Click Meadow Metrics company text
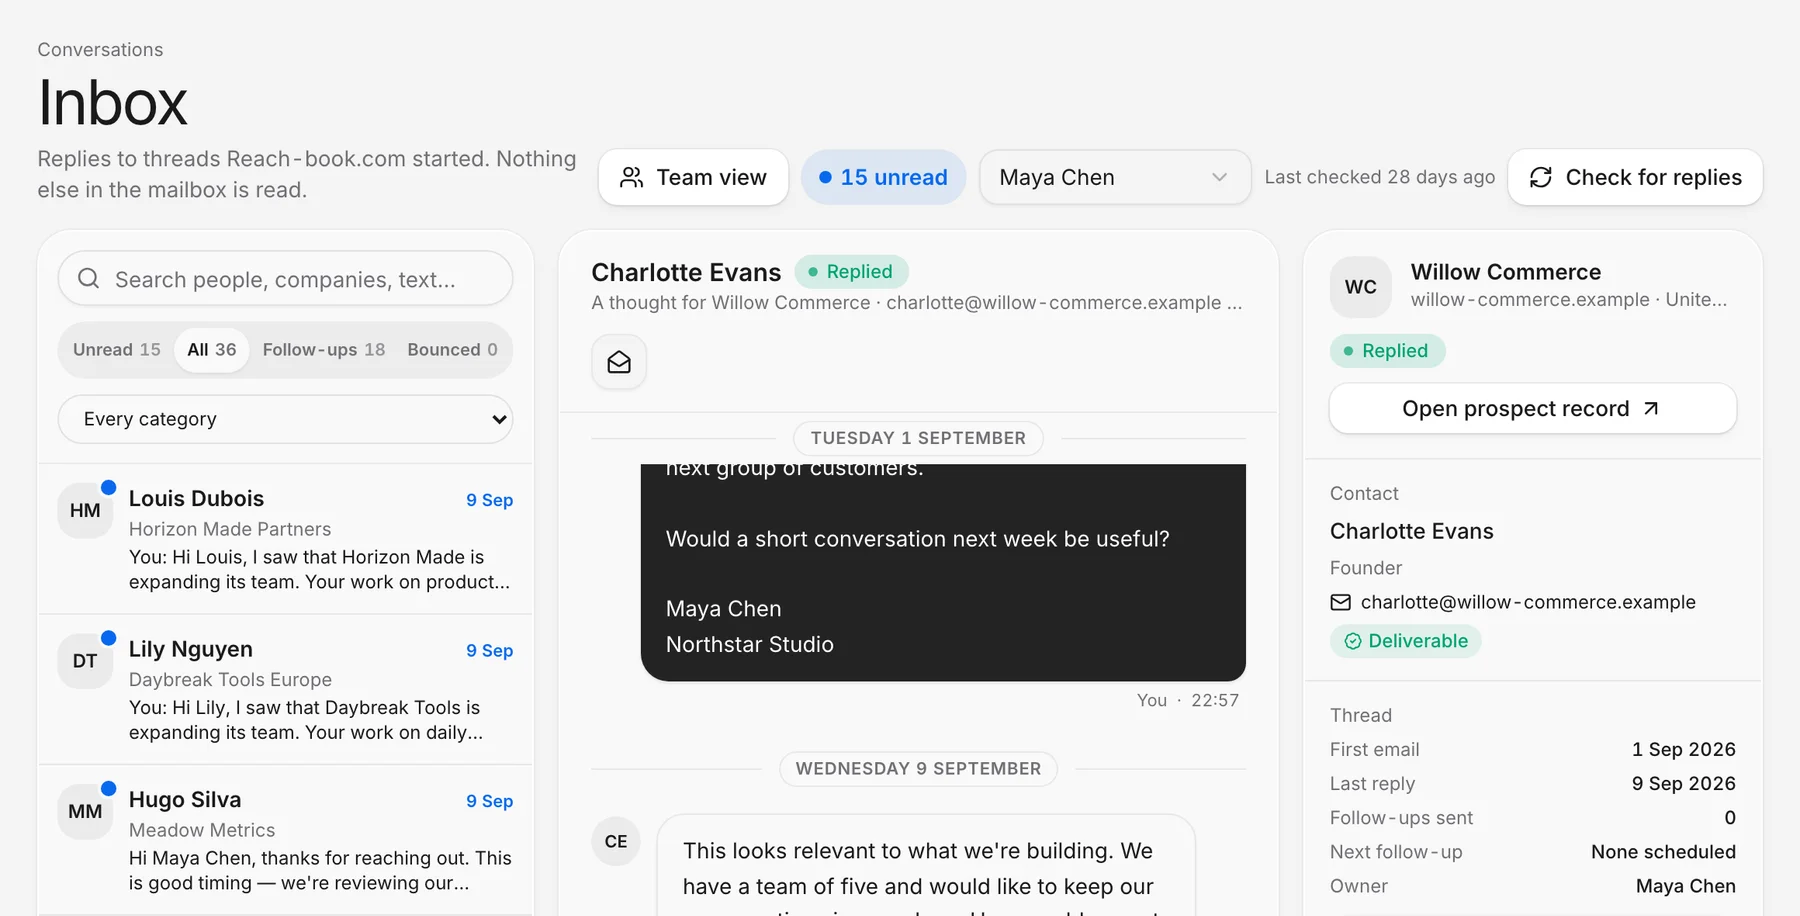 202,830
